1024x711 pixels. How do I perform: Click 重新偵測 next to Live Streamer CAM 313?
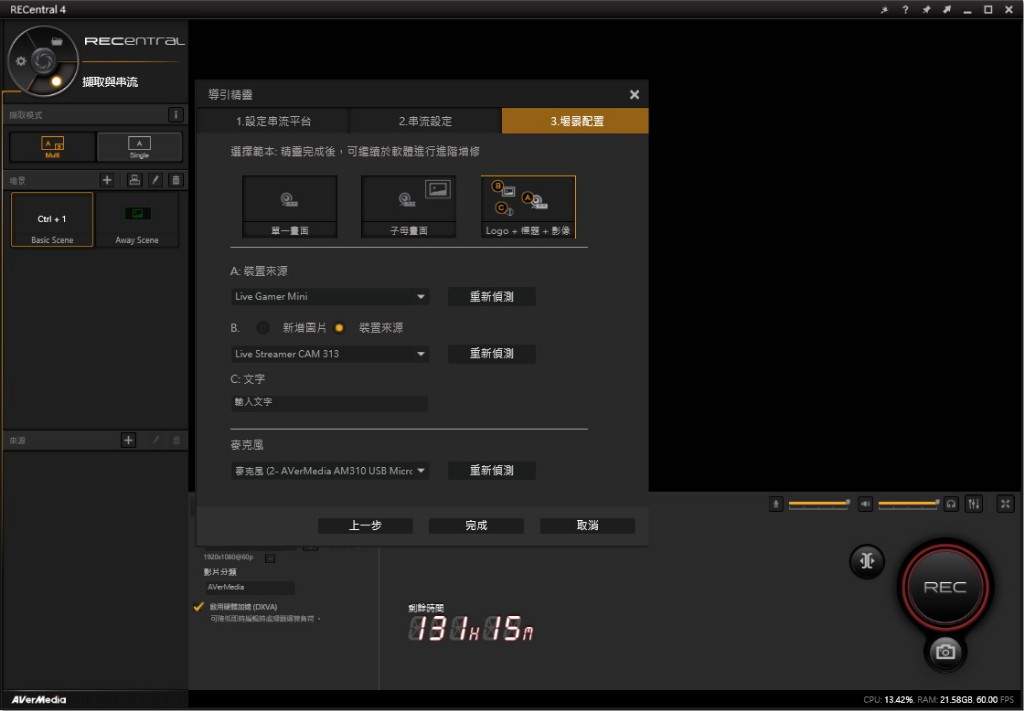(492, 354)
